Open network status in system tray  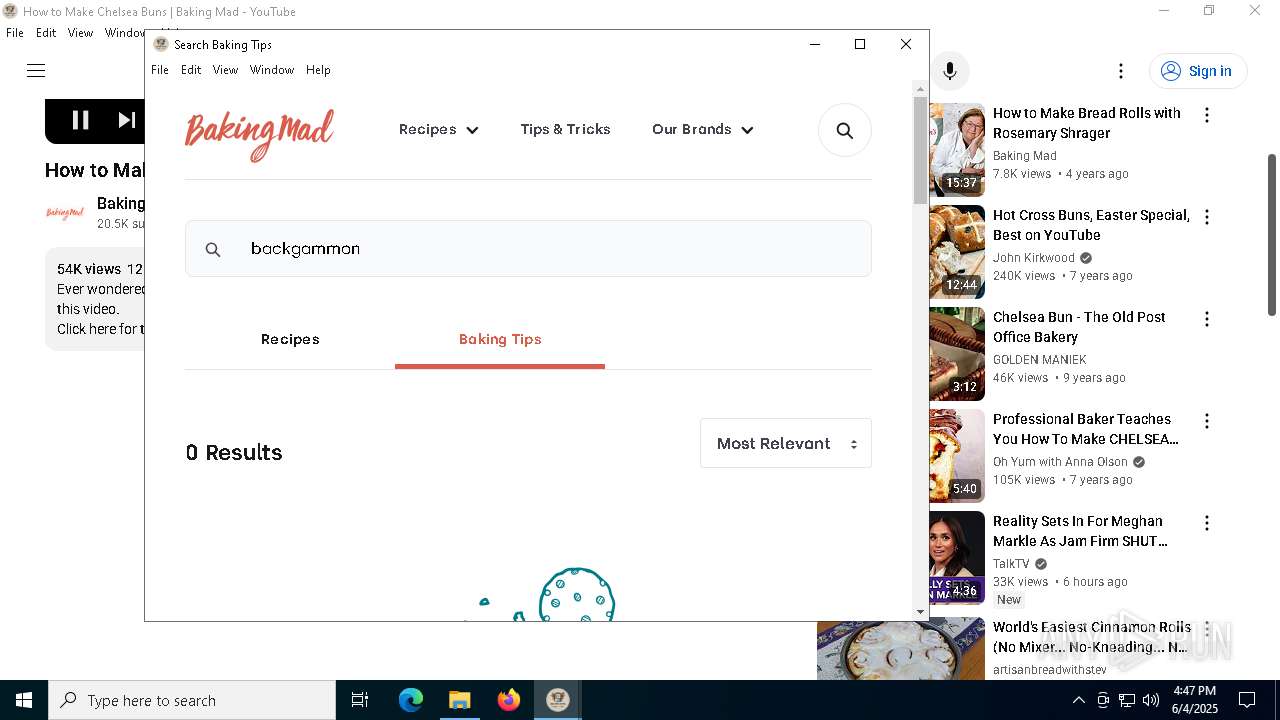[x=1127, y=700]
